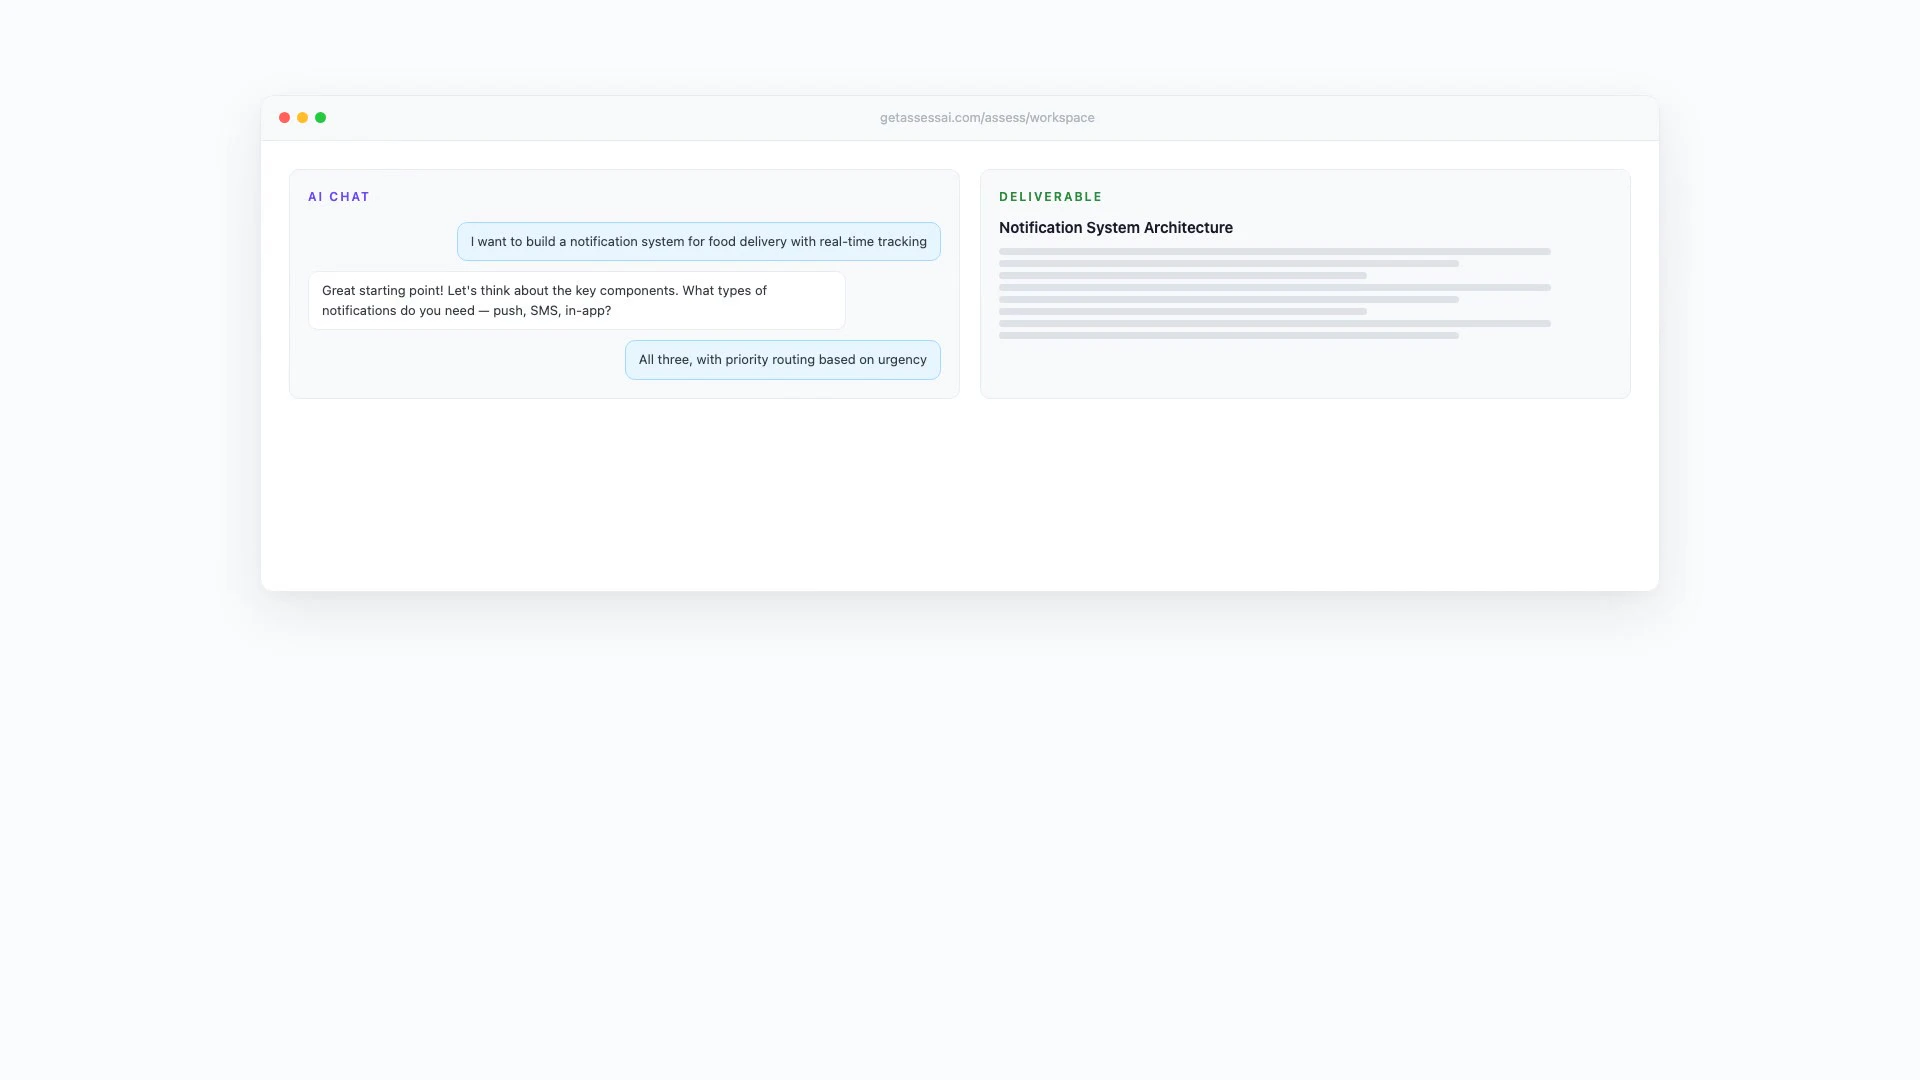Click the "push, SMS, in-app?" text line
The width and height of the screenshot is (1920, 1080).
click(x=551, y=311)
